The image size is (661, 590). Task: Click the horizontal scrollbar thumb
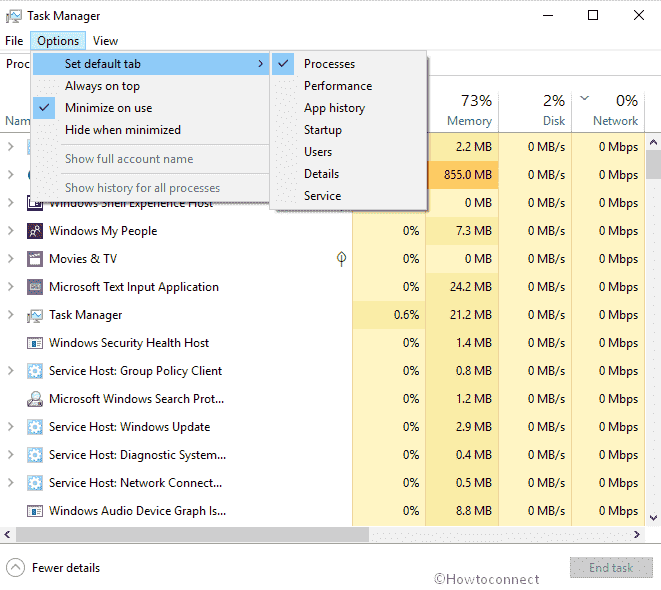[x=192, y=535]
